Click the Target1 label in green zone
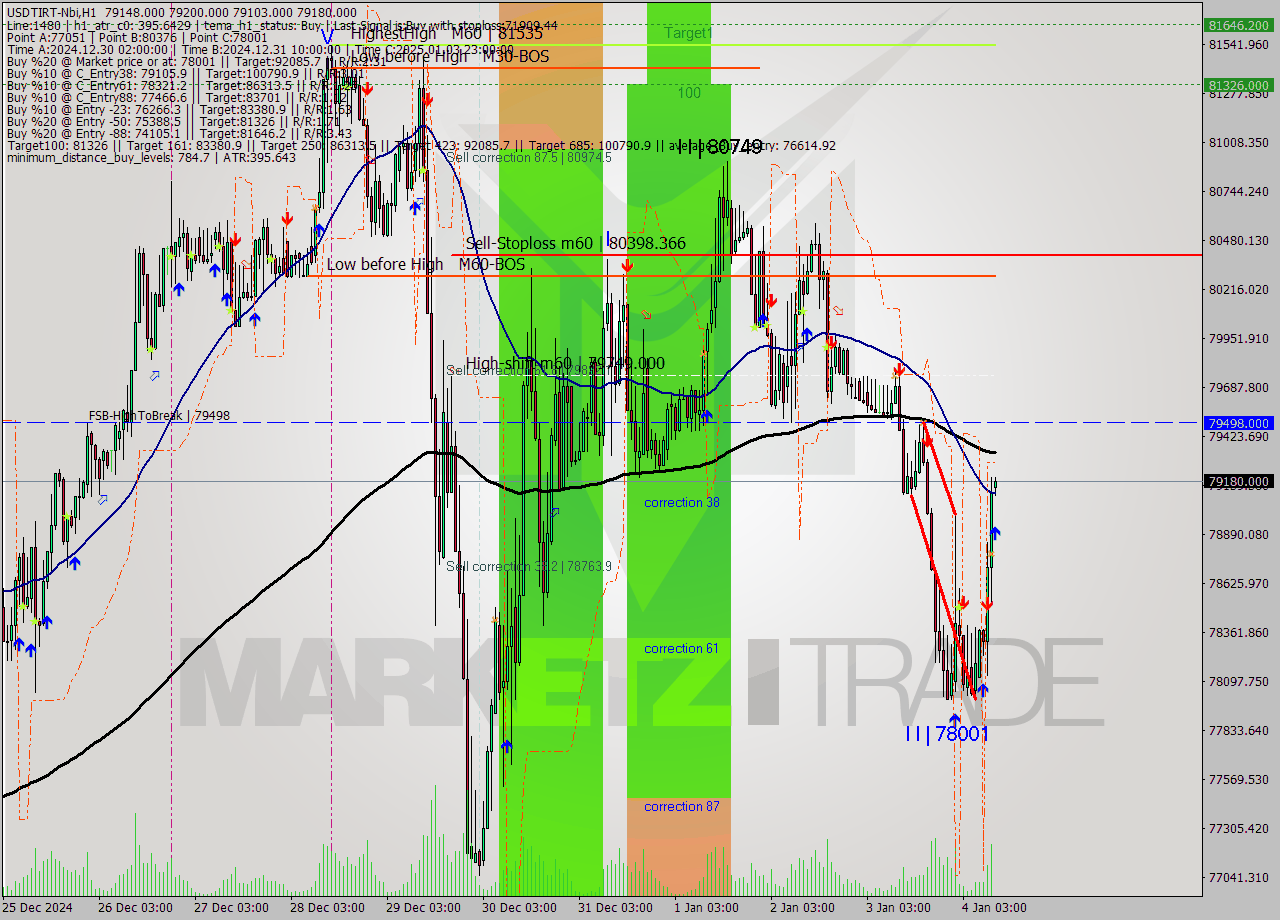Viewport: 1280px width, 920px height. (x=688, y=33)
